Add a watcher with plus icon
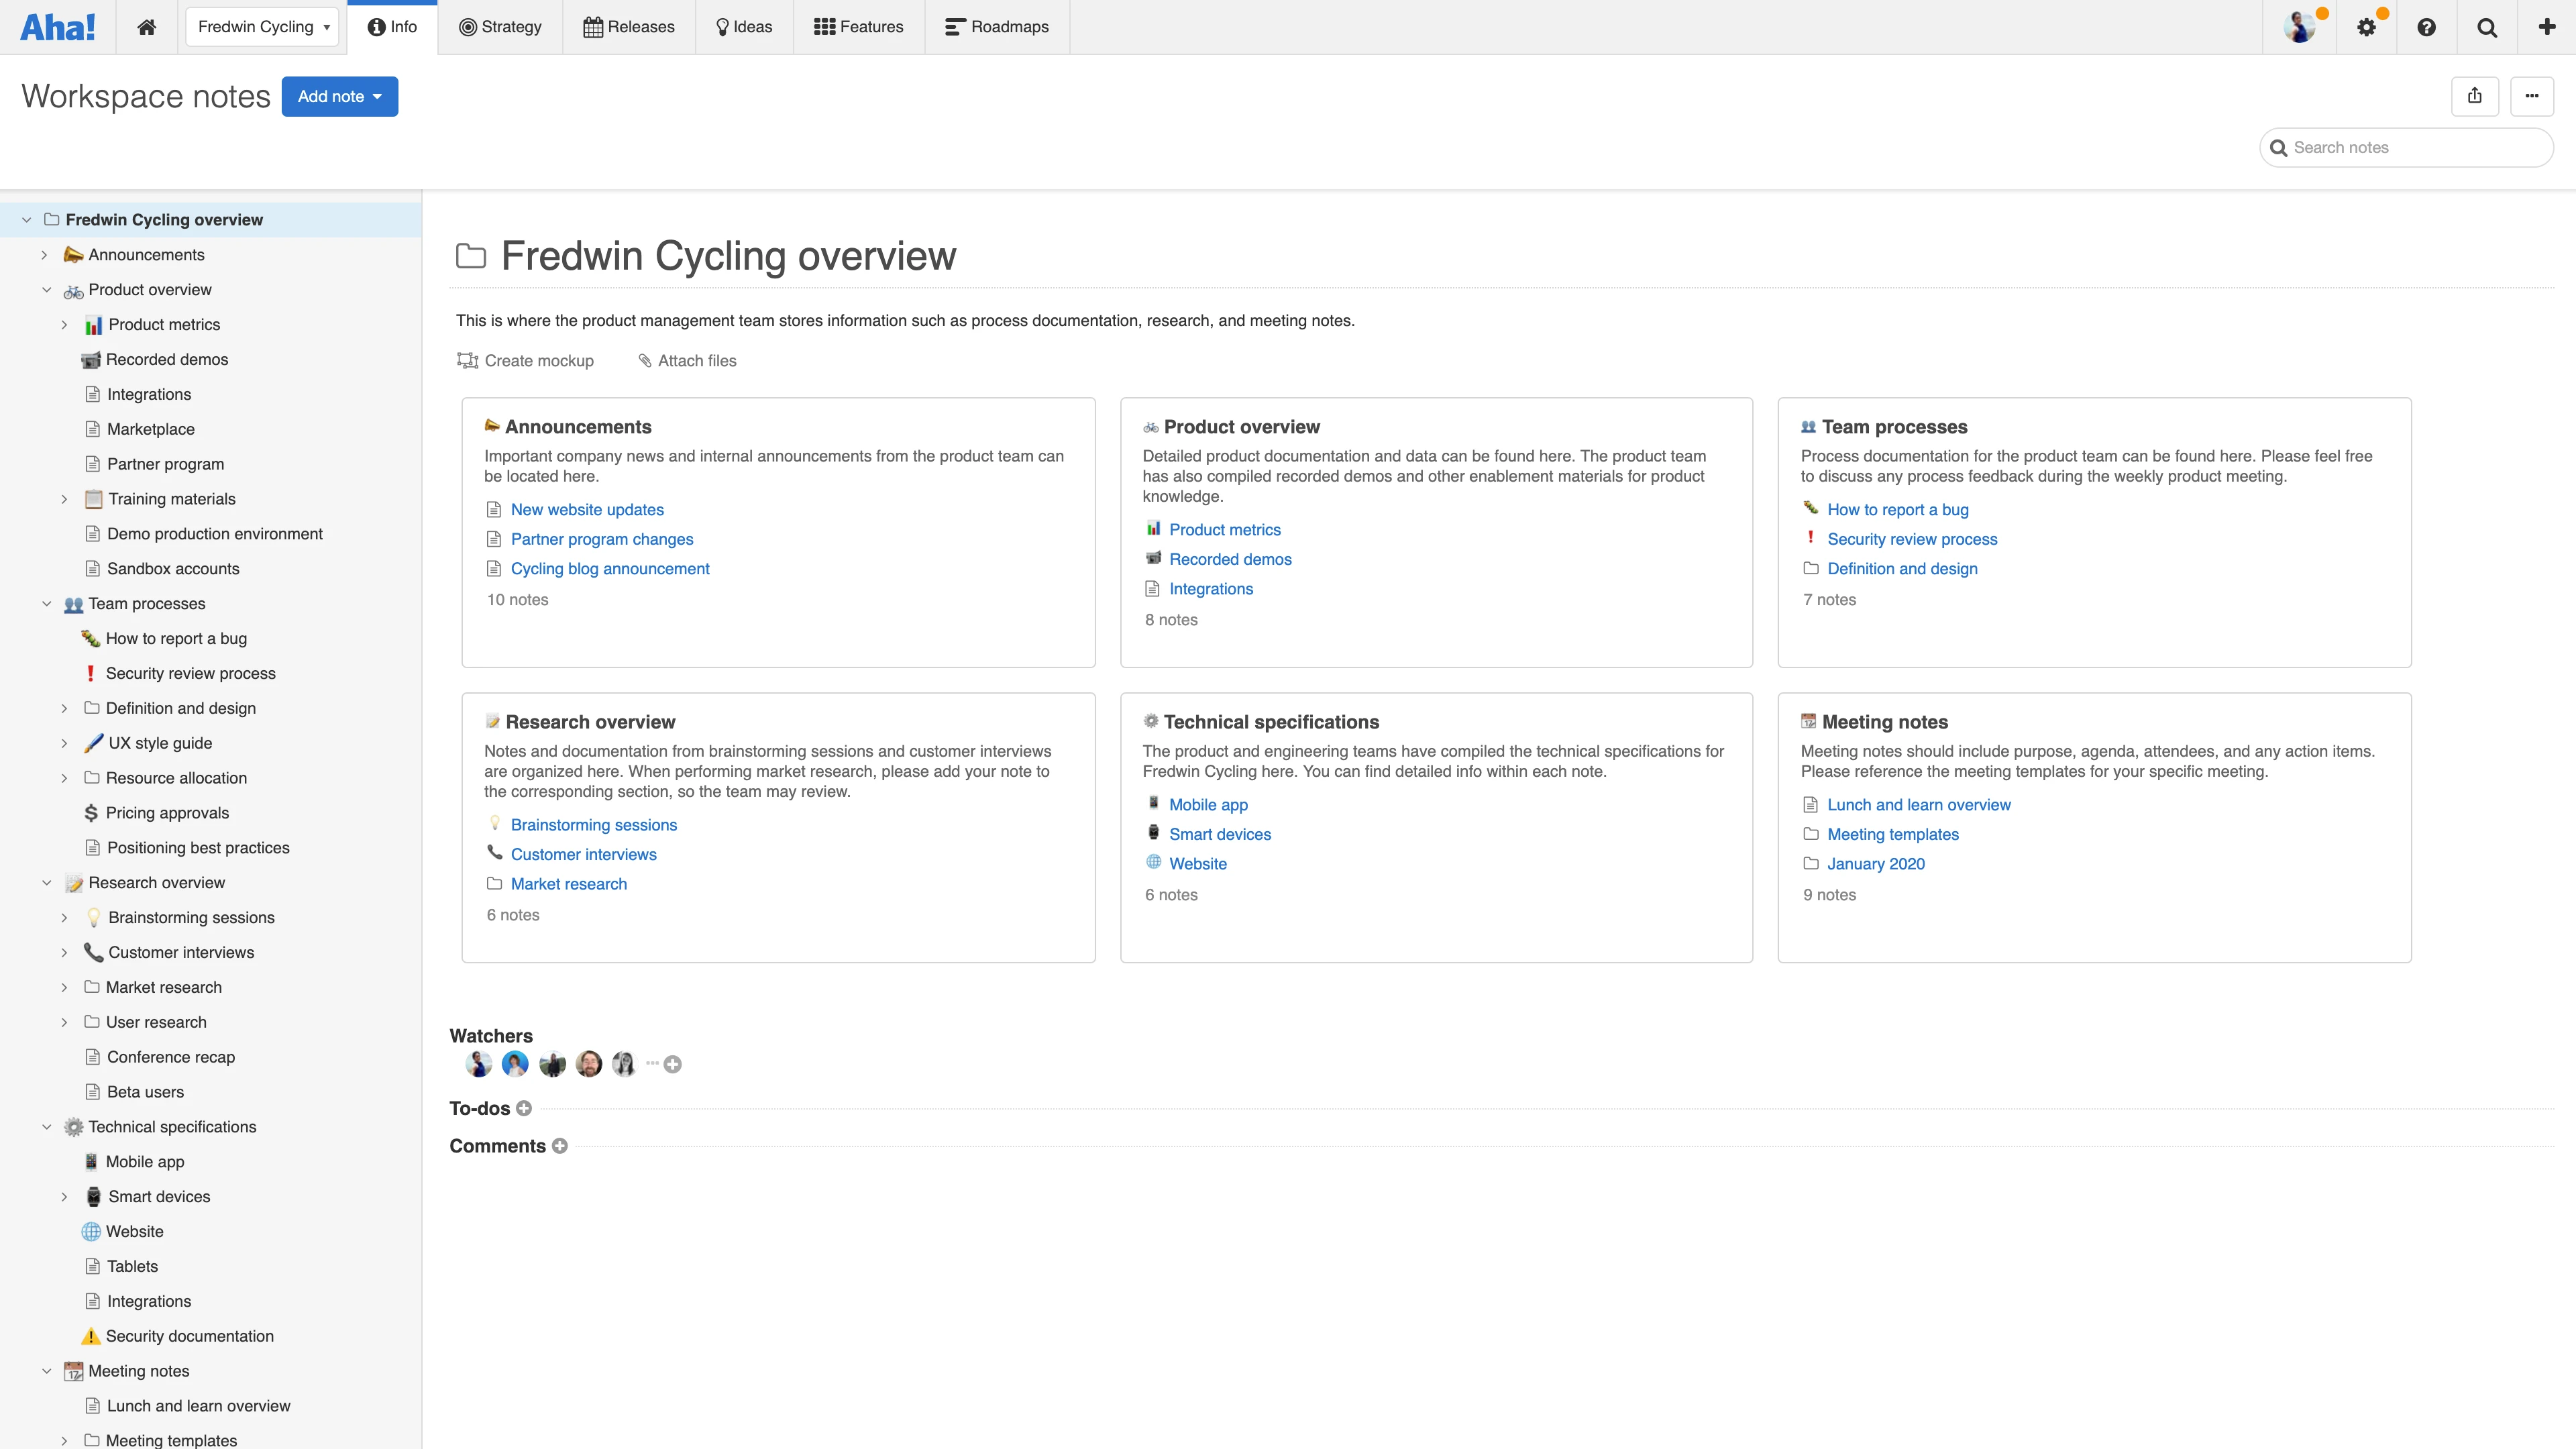 [673, 1064]
